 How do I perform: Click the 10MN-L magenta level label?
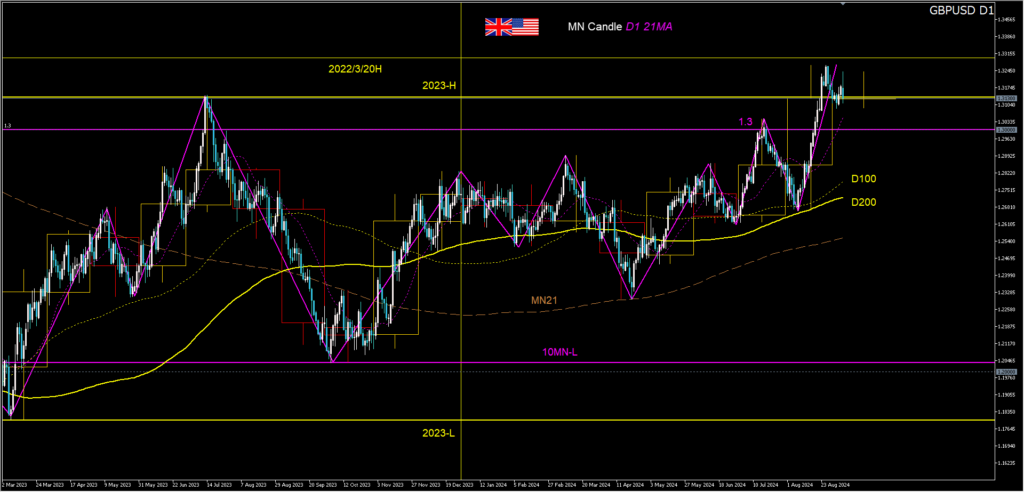point(566,352)
